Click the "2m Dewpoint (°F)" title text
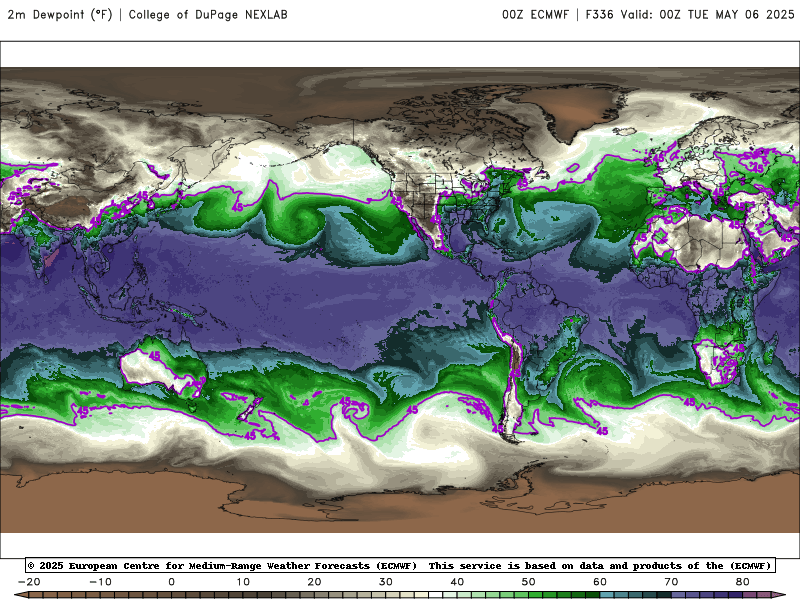 [x=60, y=14]
